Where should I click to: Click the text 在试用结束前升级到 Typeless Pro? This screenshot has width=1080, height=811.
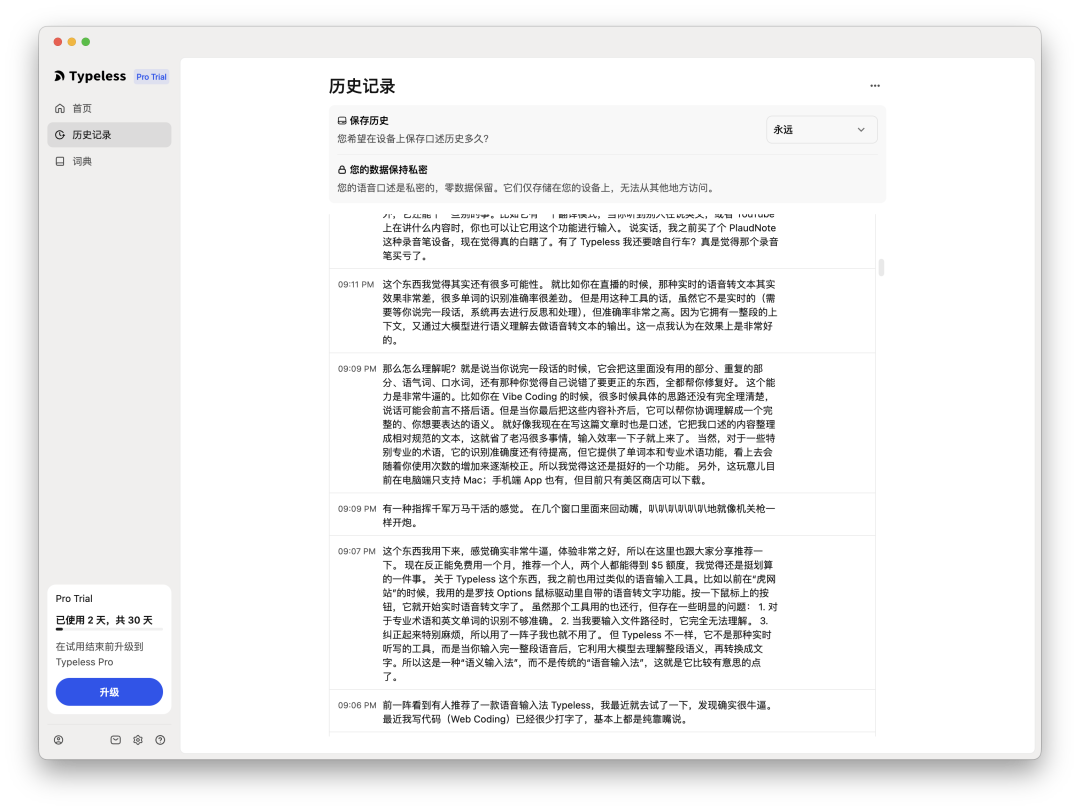click(100, 654)
